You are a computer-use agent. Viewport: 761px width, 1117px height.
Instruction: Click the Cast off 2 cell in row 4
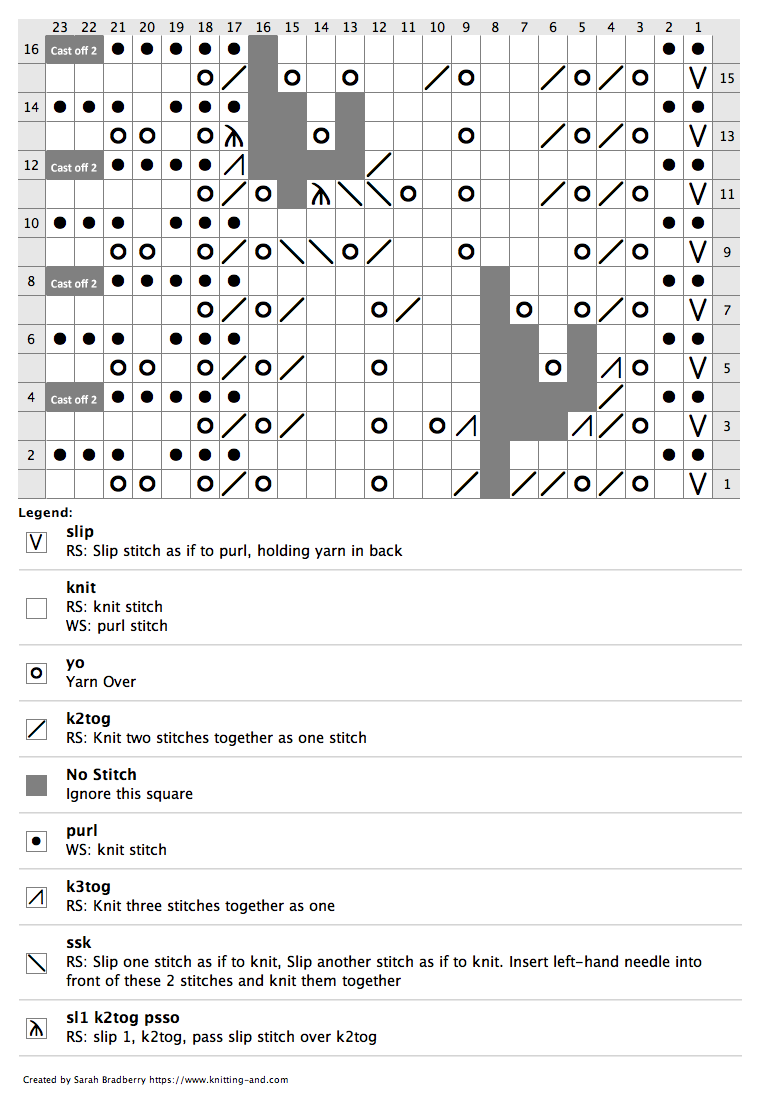click(74, 397)
